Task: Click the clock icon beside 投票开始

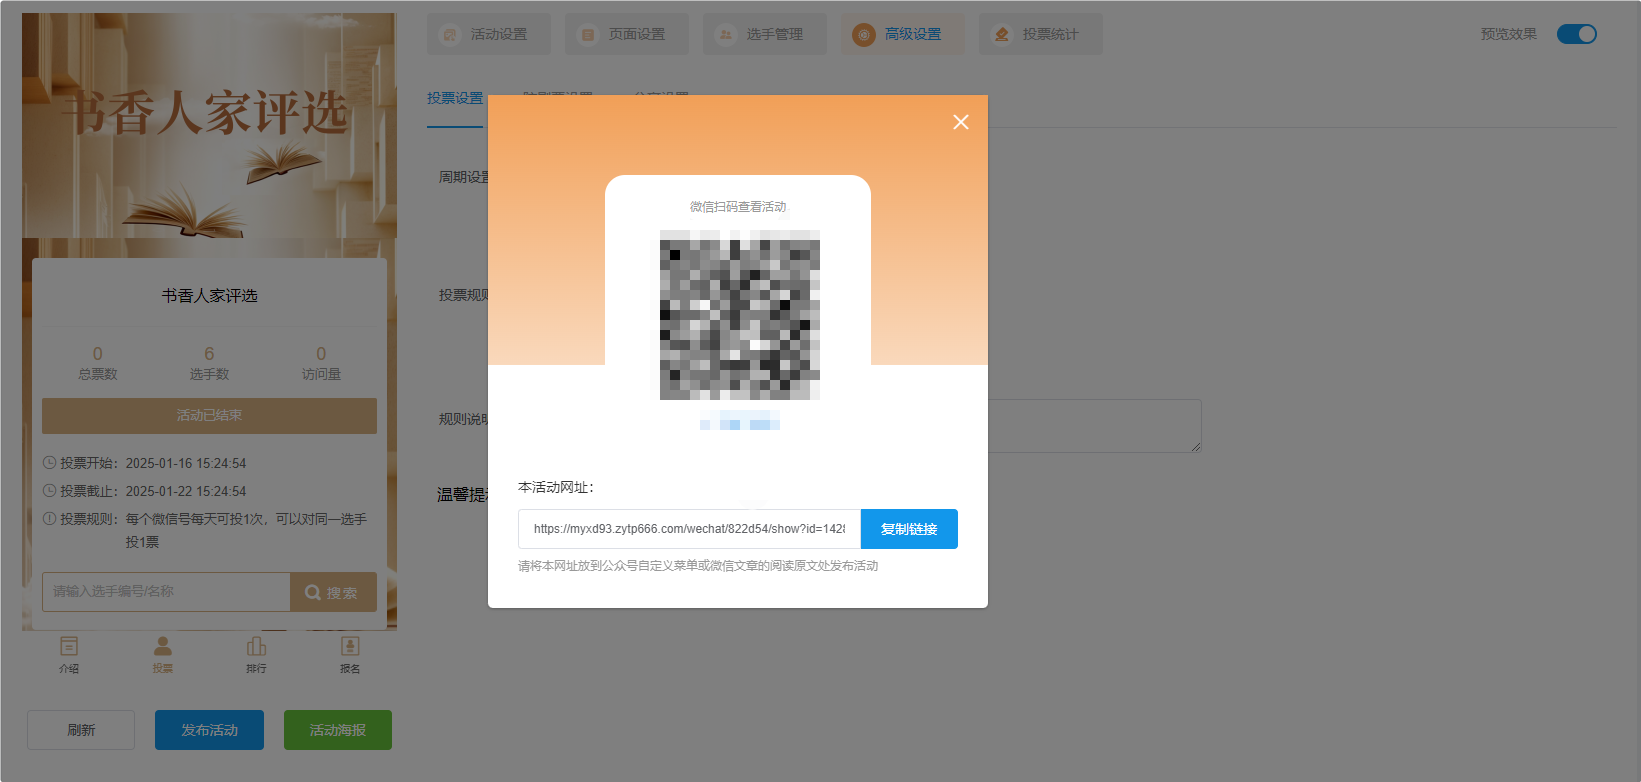Action: click(49, 463)
